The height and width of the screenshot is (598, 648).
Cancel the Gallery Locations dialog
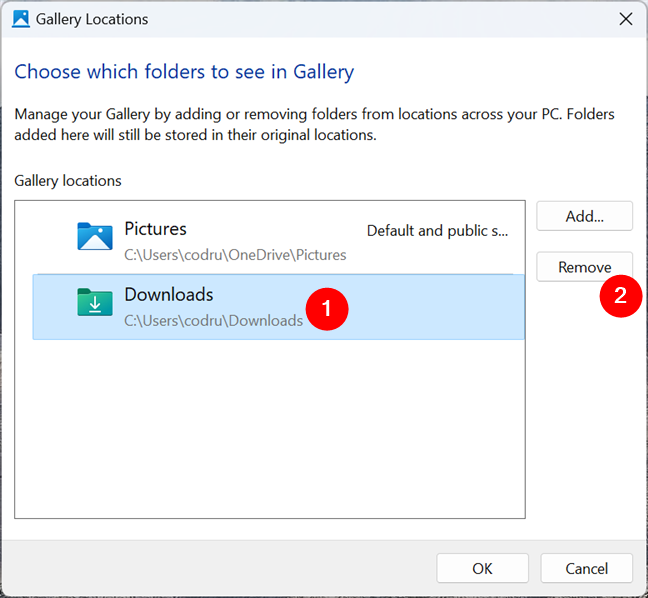(586, 568)
